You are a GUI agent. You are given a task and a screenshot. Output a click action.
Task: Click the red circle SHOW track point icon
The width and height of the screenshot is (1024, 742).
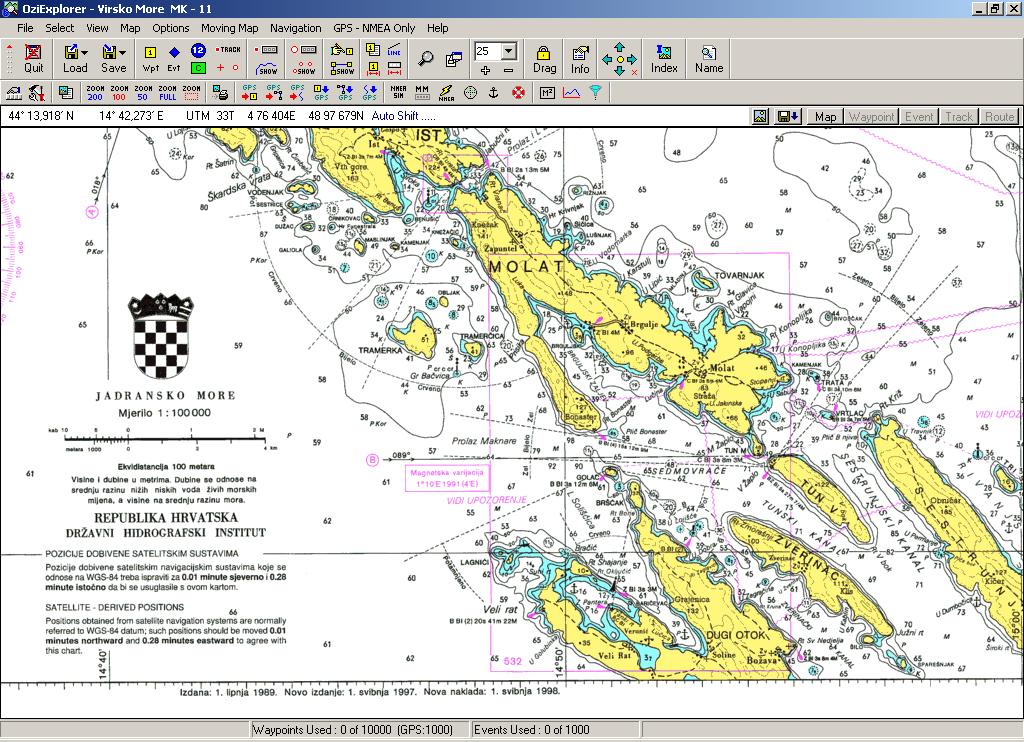(x=304, y=68)
